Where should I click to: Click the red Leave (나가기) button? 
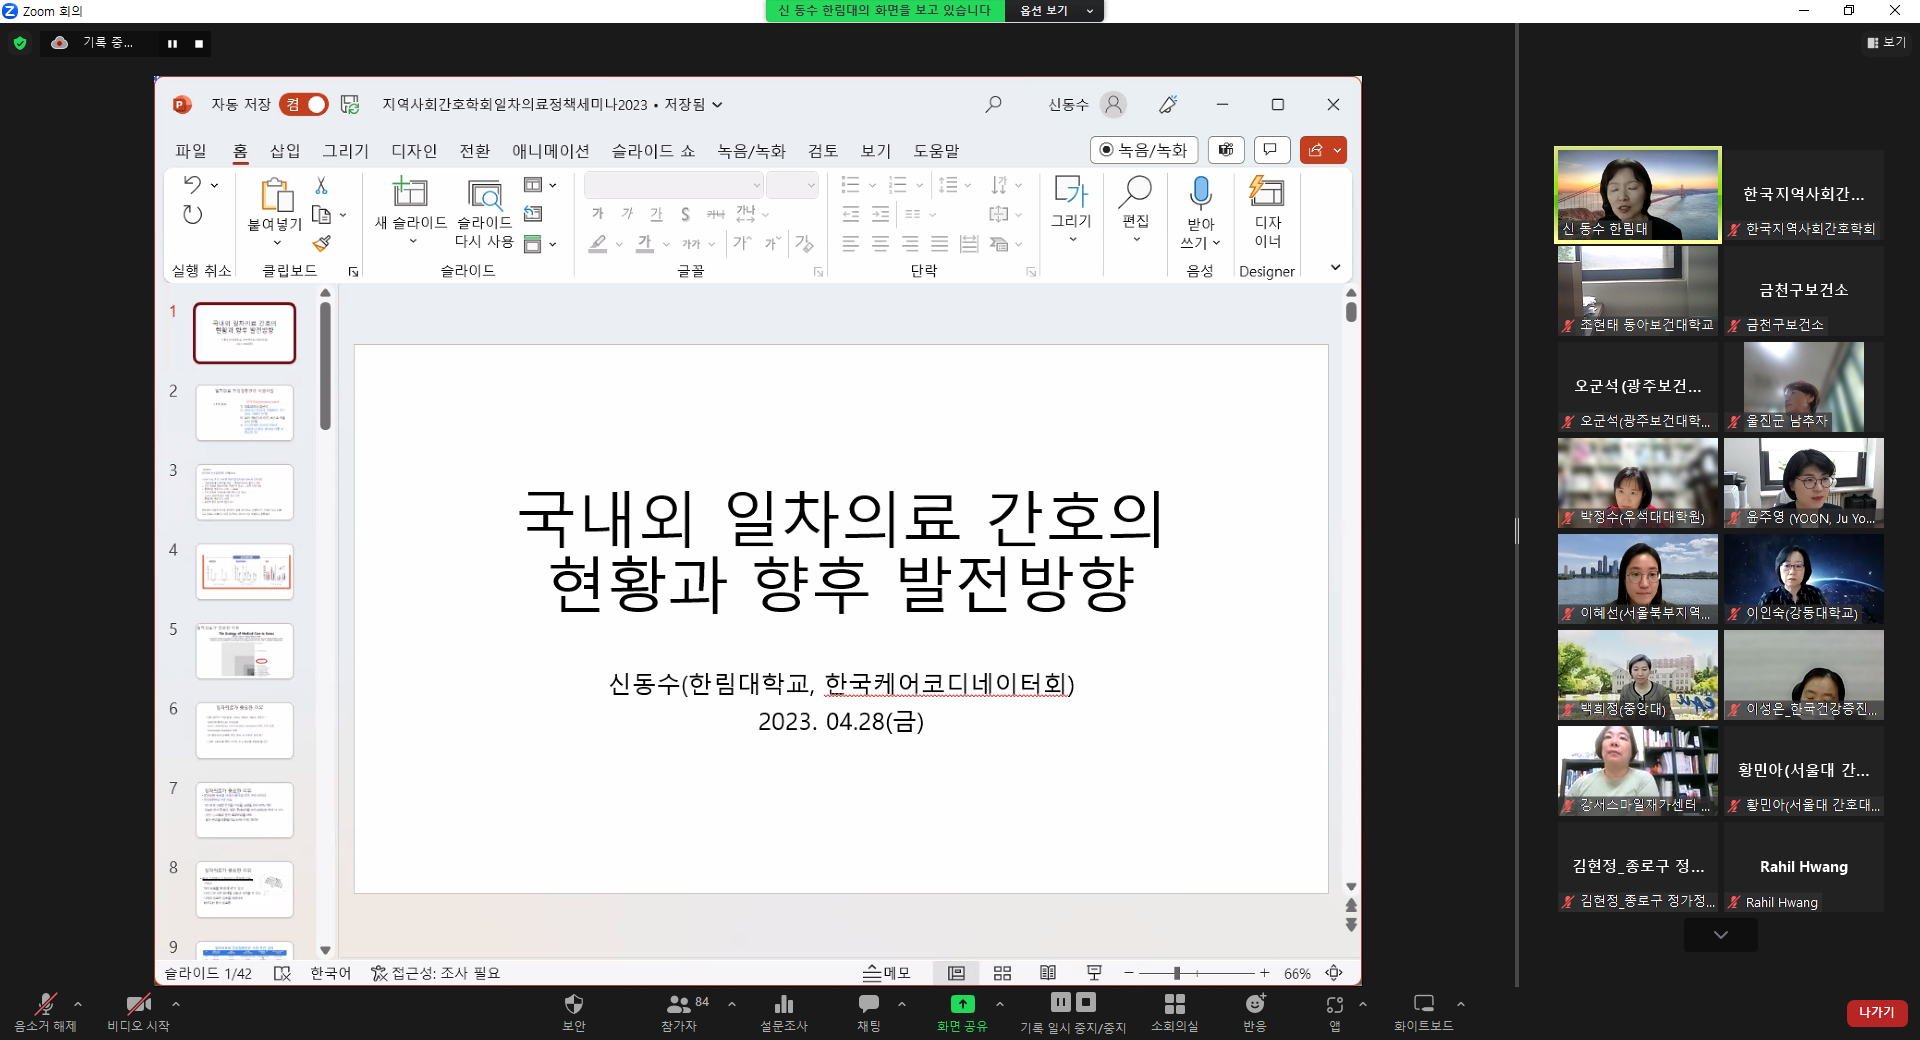pyautogui.click(x=1876, y=1012)
